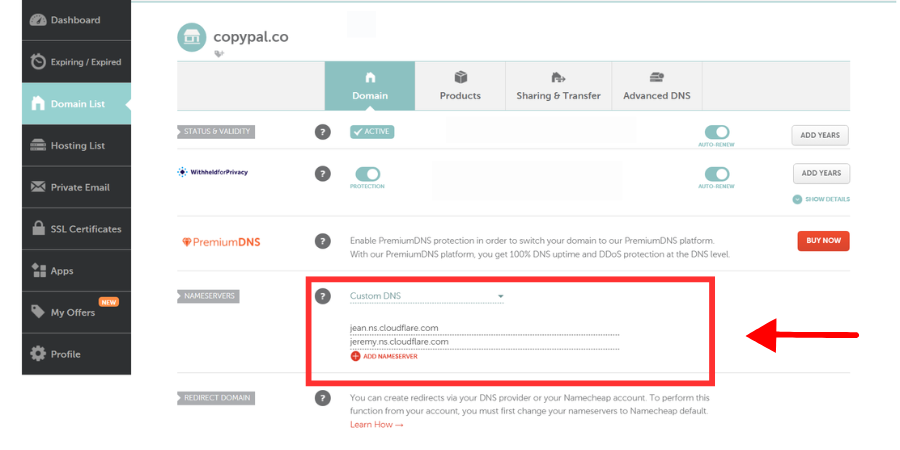Image resolution: width=900 pixels, height=450 pixels.
Task: Click Add Years for domain validity
Action: click(820, 135)
